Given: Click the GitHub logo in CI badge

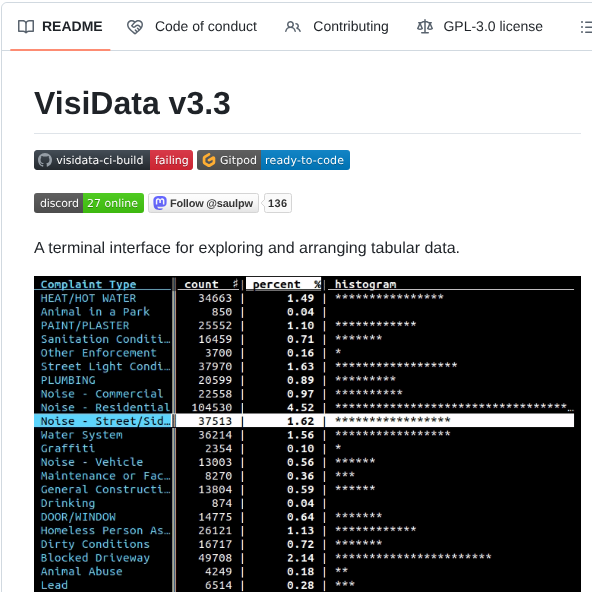Looking at the screenshot, I should coord(45,160).
